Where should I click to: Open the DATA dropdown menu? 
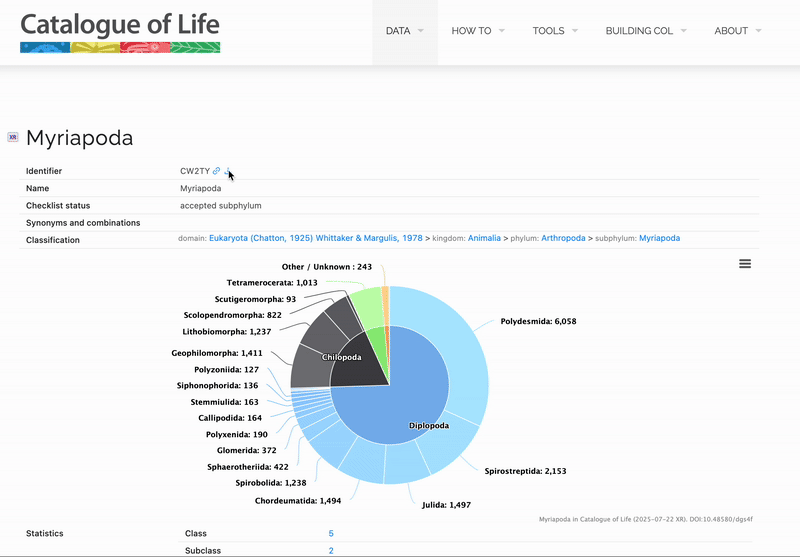click(x=405, y=31)
